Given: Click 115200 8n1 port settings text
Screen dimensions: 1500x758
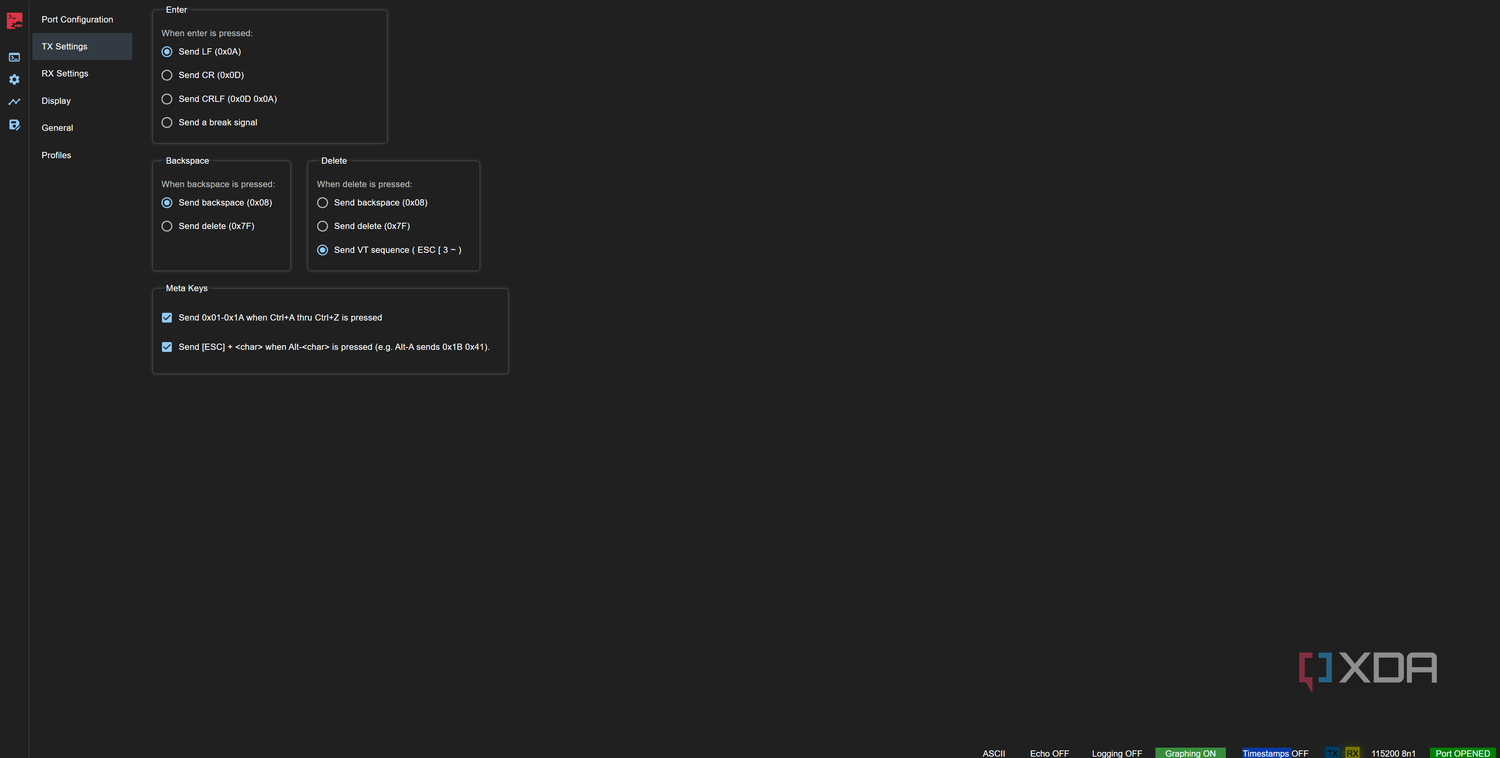Looking at the screenshot, I should pos(1393,753).
